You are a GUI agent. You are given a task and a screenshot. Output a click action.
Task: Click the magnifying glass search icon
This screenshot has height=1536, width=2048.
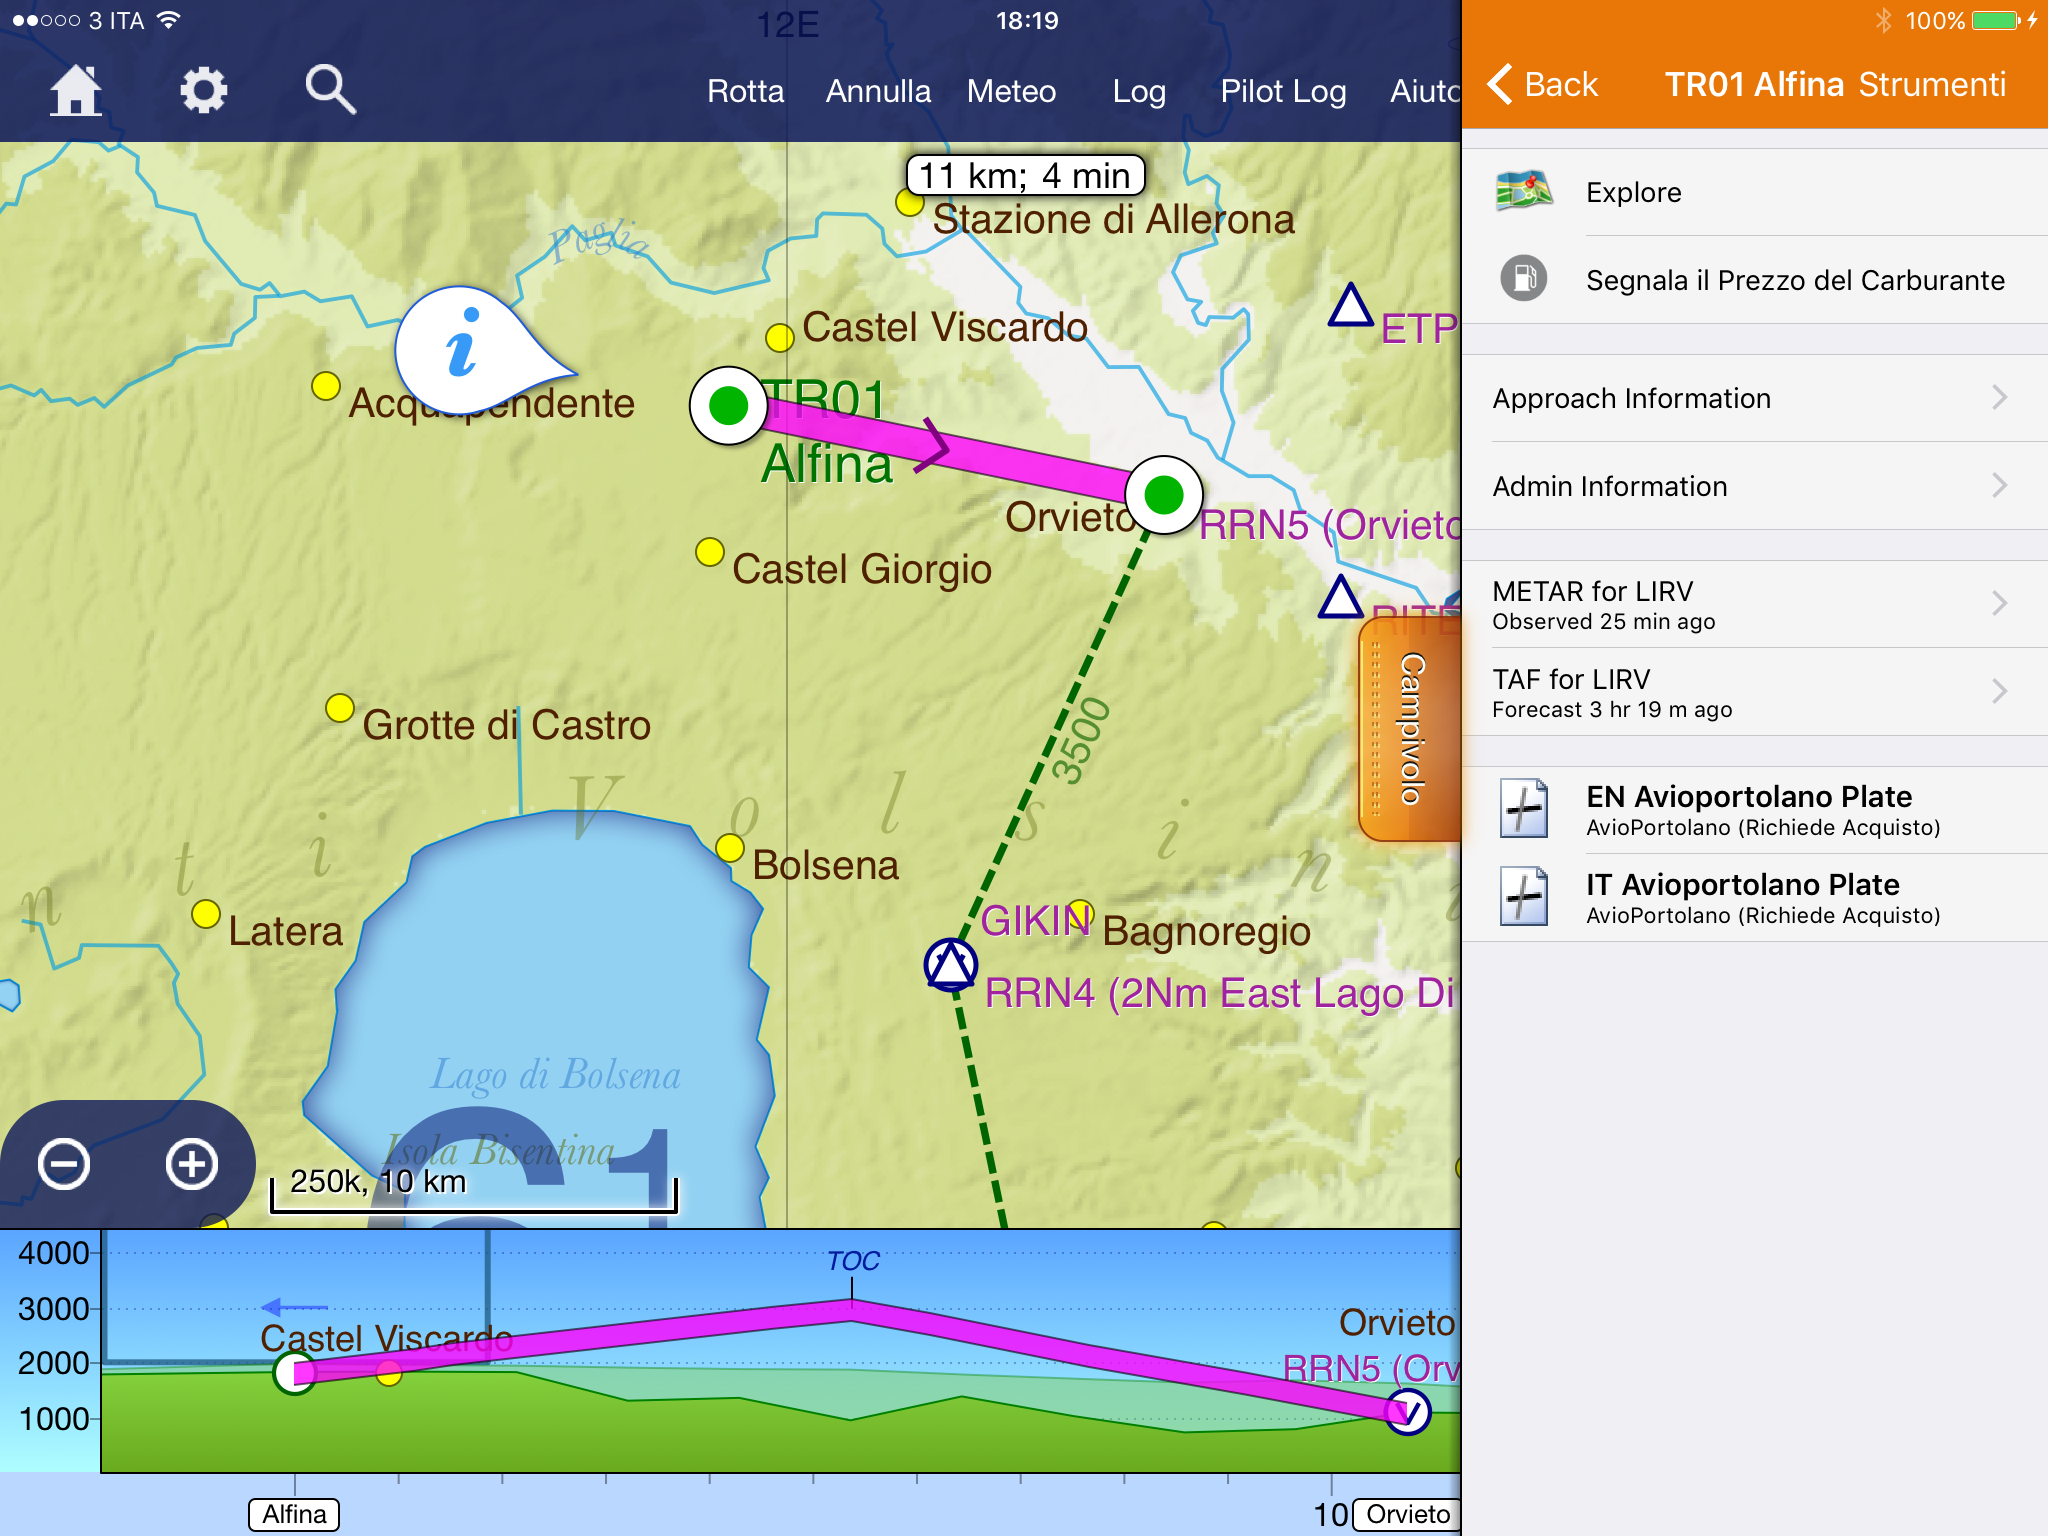(x=330, y=91)
